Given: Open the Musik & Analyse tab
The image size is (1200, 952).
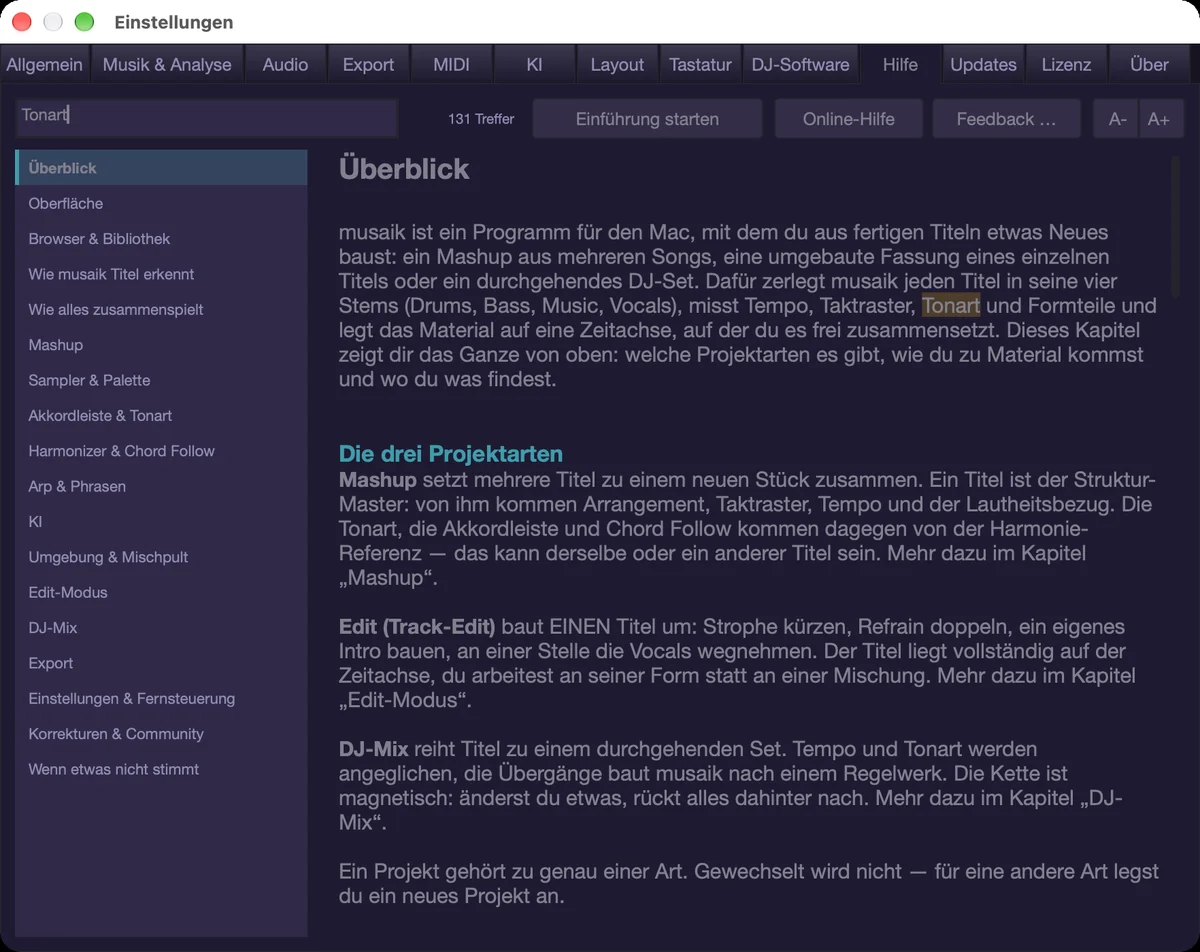Looking at the screenshot, I should (167, 64).
